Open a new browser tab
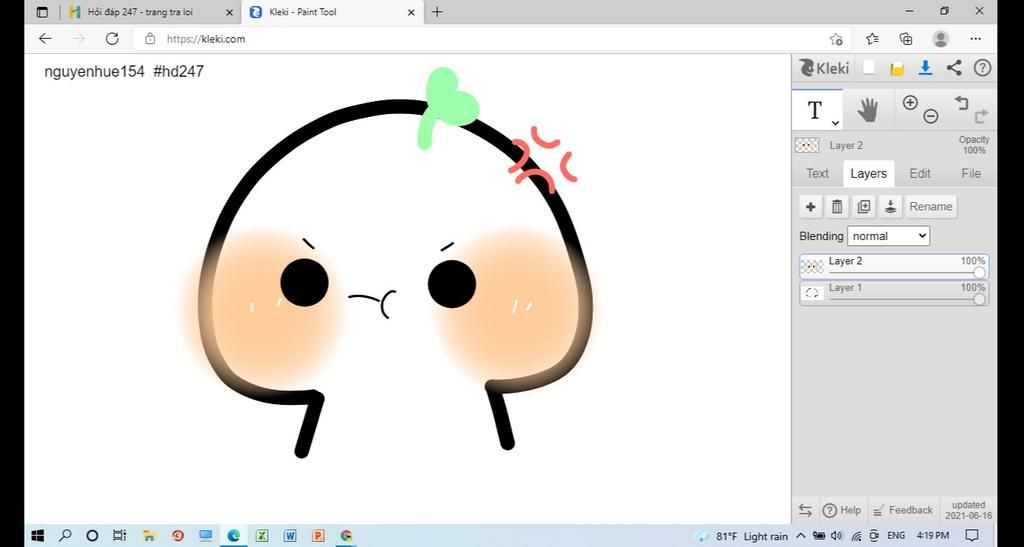1024x547 pixels. tap(437, 12)
